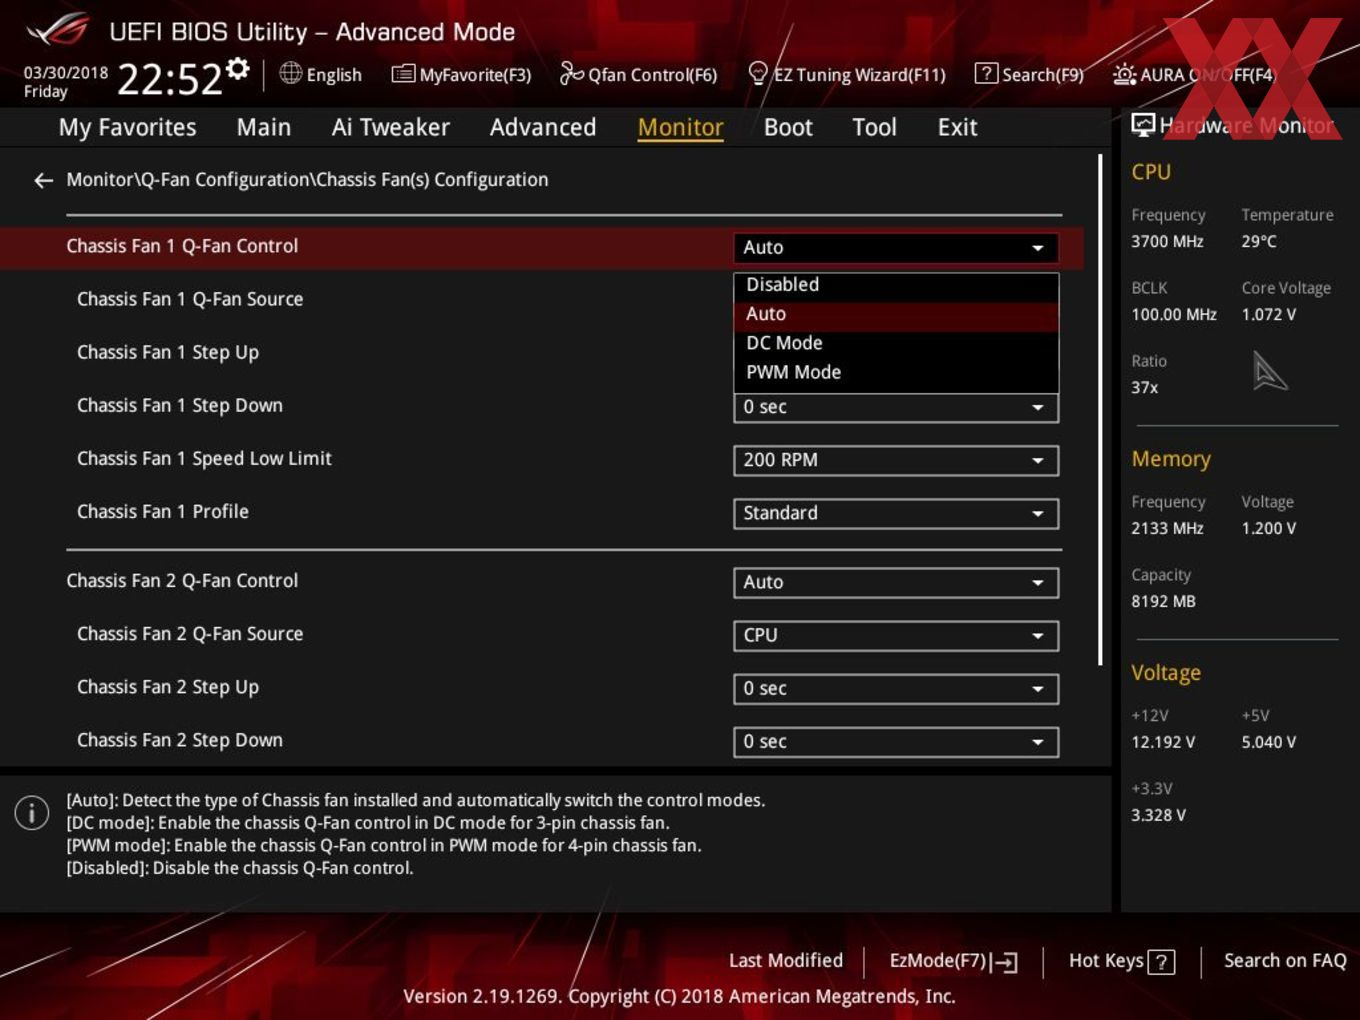
Task: Open Chassis Fan 2 Q-Fan Source dropdown
Action: [x=896, y=635]
